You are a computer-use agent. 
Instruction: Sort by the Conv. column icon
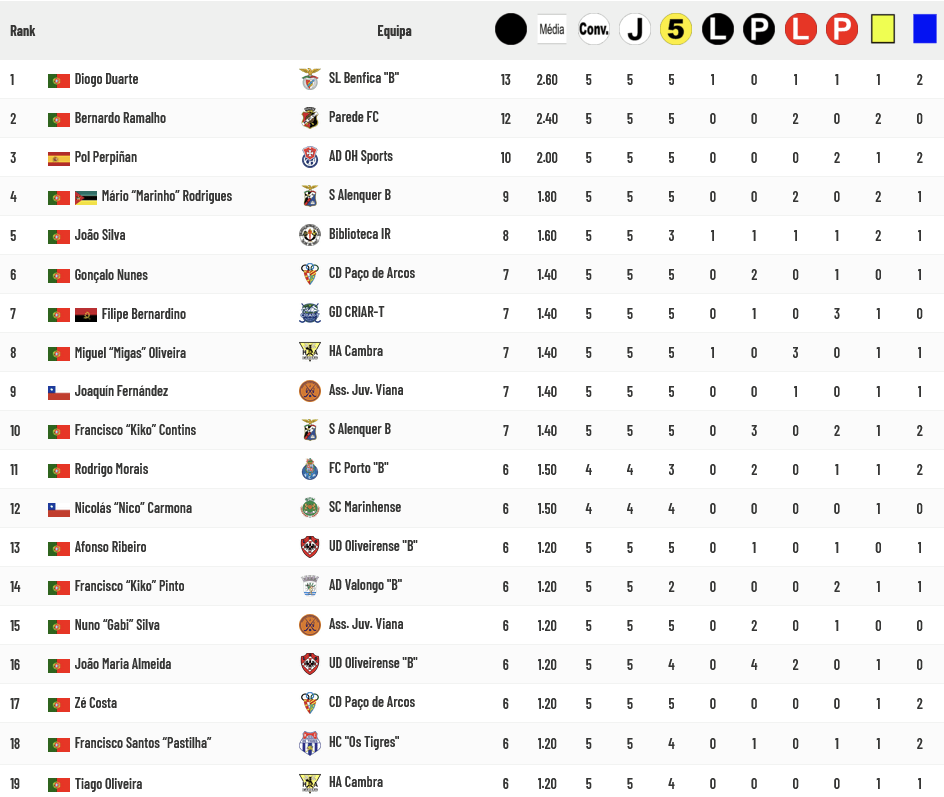[594, 29]
